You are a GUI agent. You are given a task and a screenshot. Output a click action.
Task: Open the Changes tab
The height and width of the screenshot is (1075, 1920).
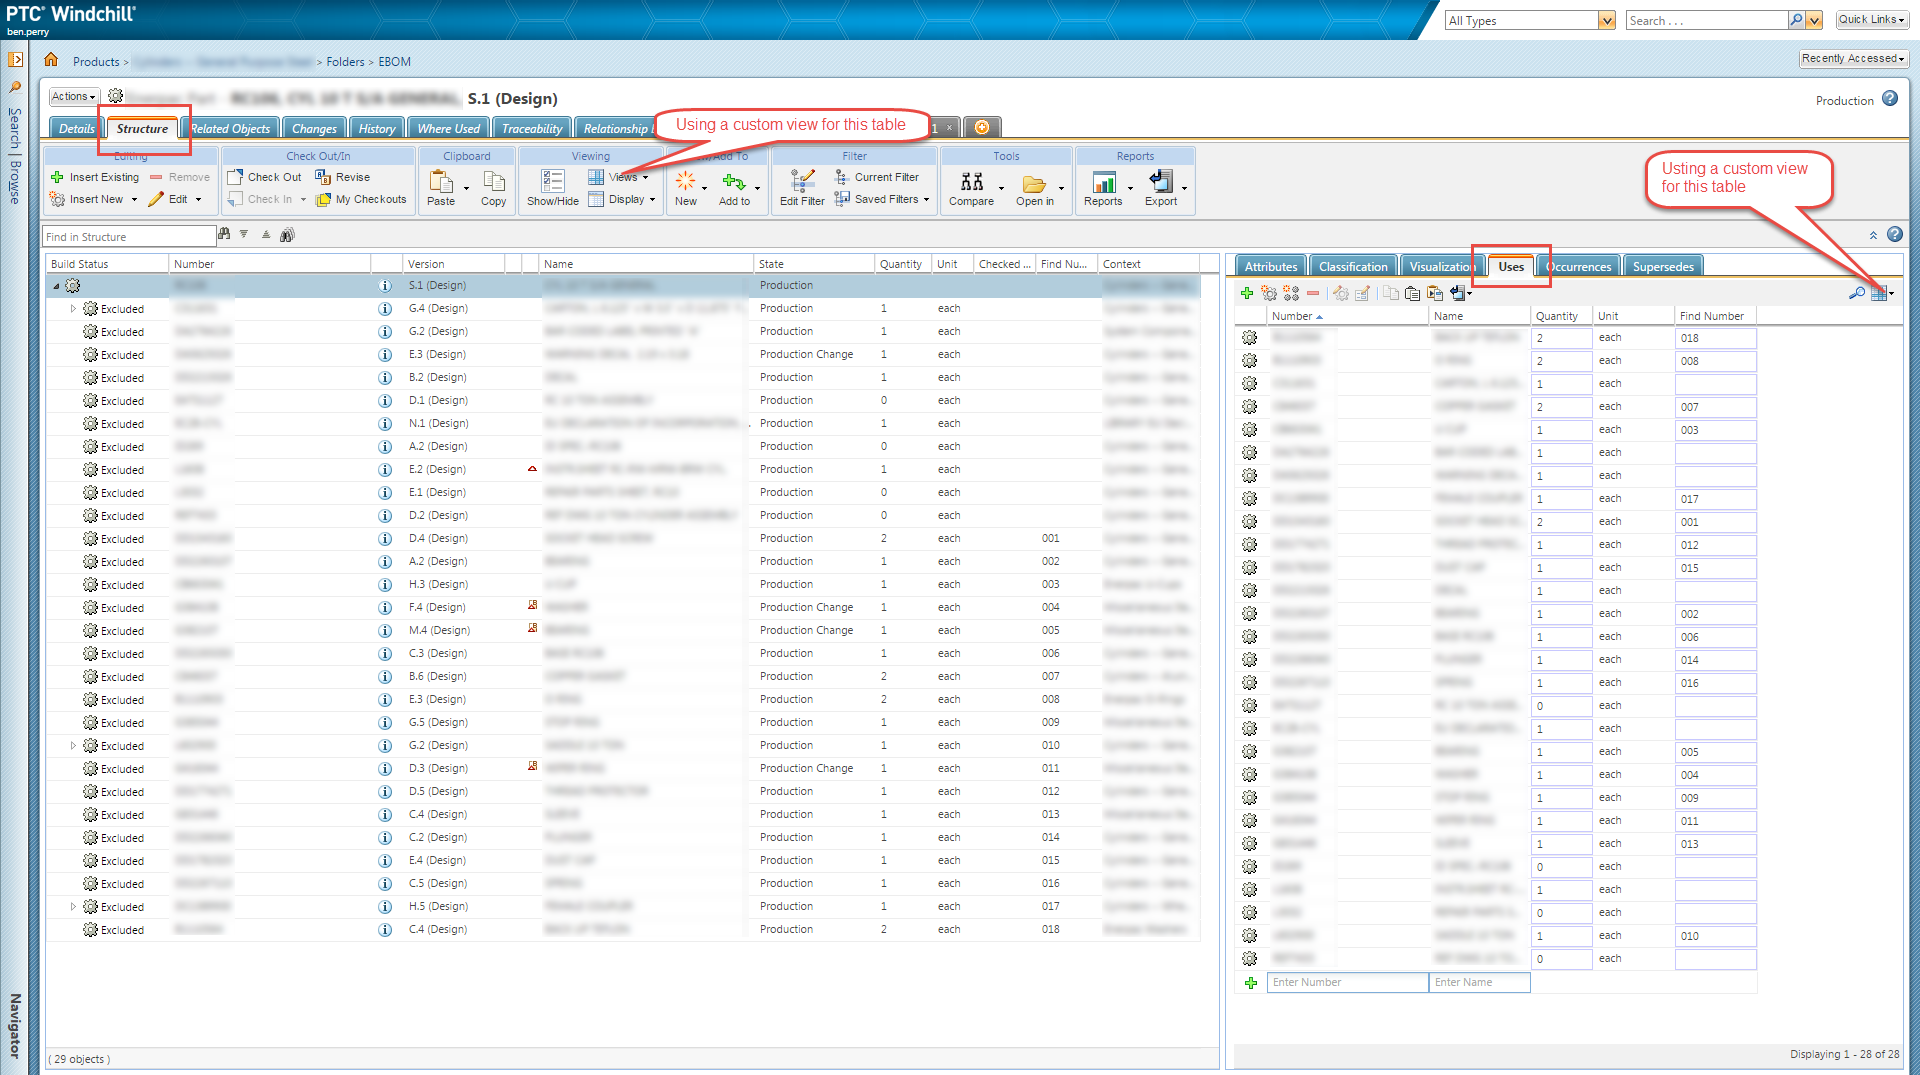[x=314, y=128]
